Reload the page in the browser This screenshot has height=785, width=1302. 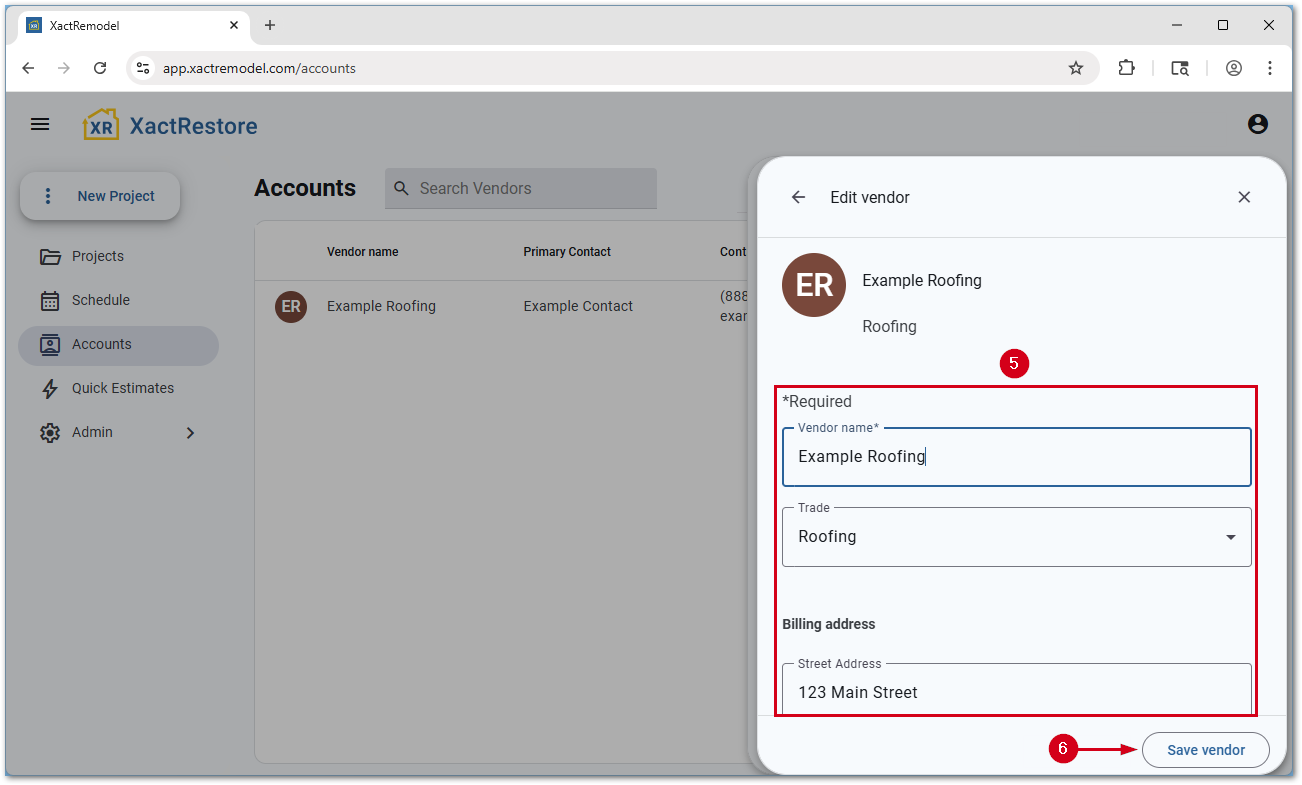pyautogui.click(x=100, y=68)
